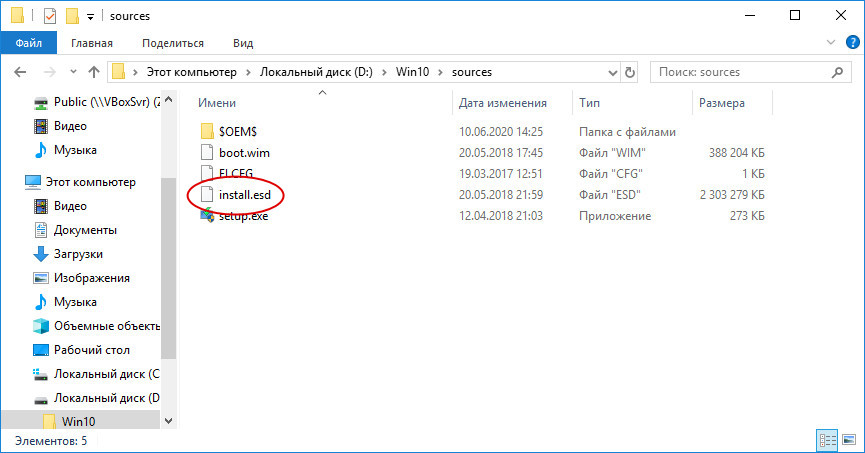Click the Приложение type cell
Screen dimensions: 865x453
(615, 216)
